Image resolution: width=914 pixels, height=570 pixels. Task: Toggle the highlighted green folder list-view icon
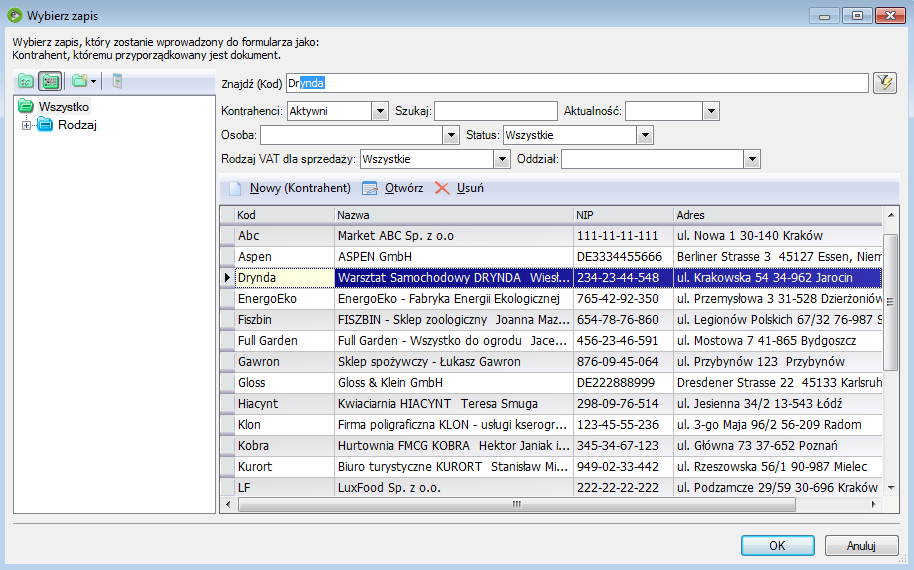coord(50,81)
